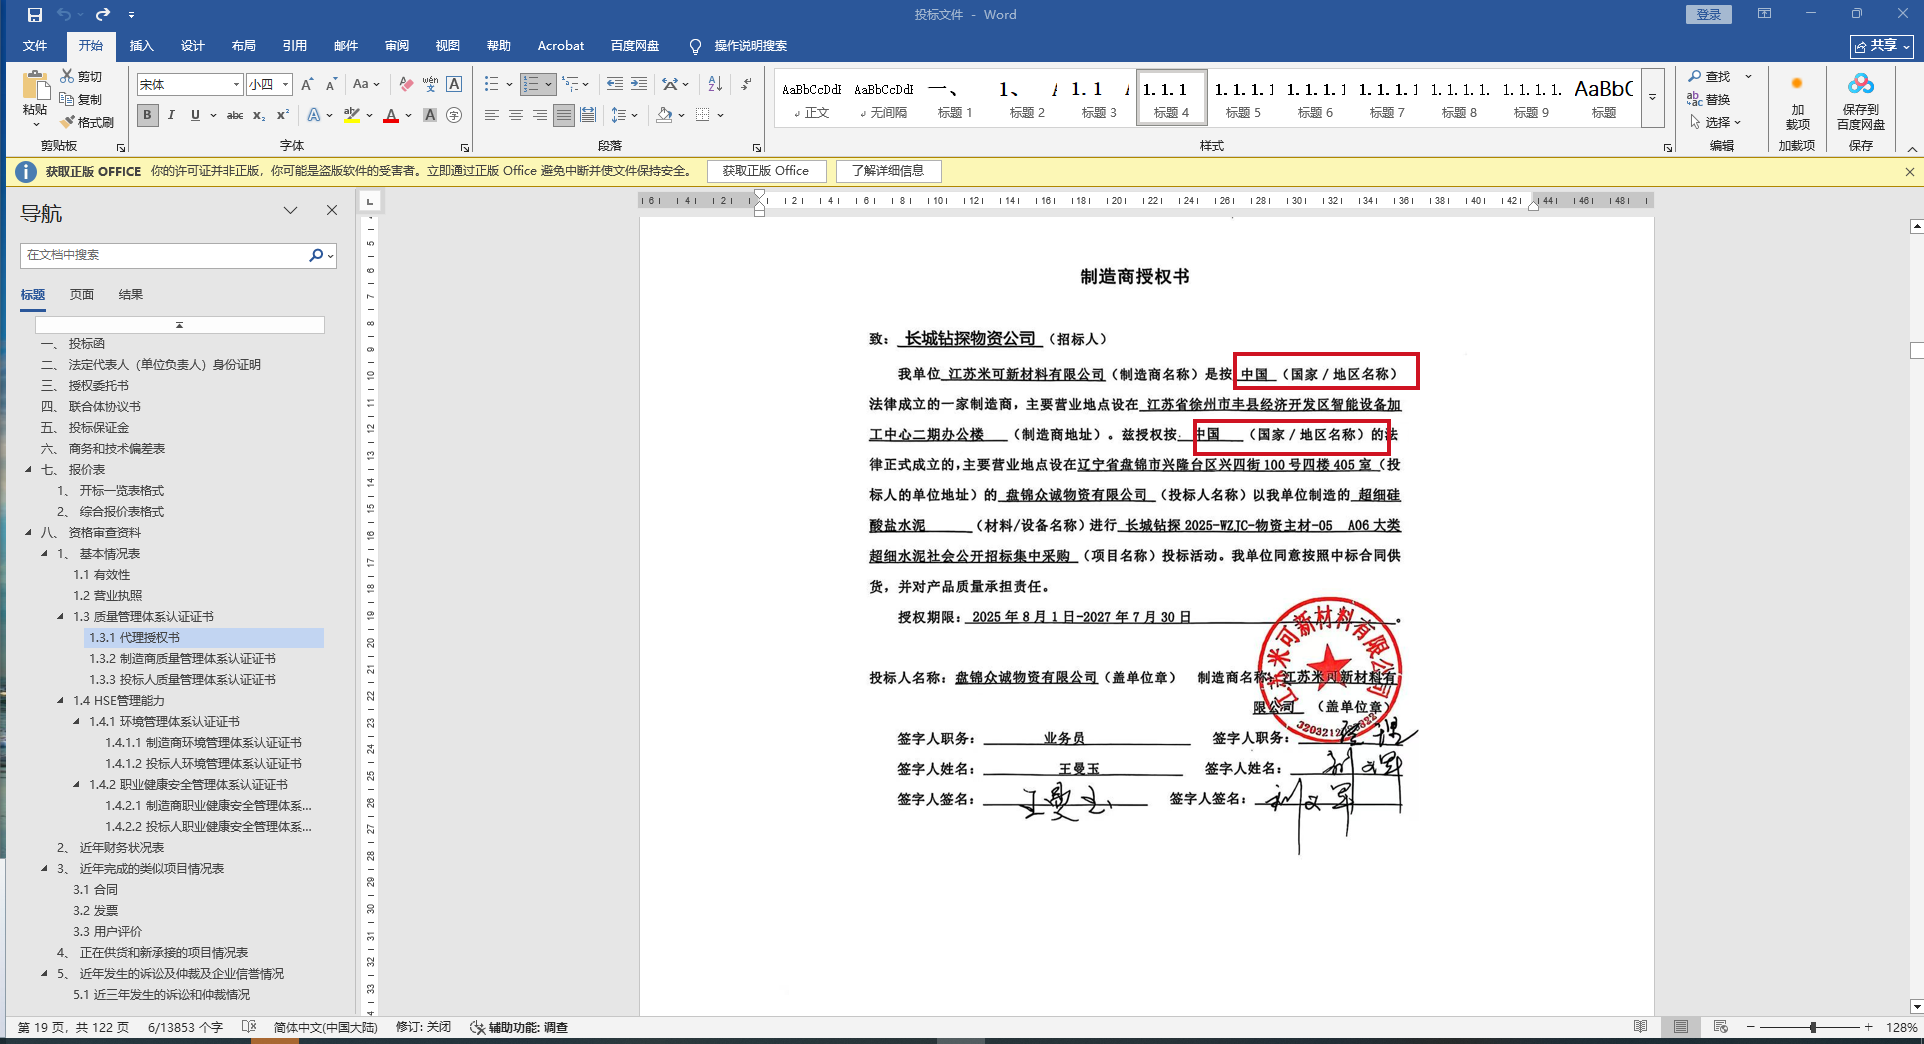The image size is (1924, 1044).
Task: Decrease paragraph indent
Action: coord(614,85)
